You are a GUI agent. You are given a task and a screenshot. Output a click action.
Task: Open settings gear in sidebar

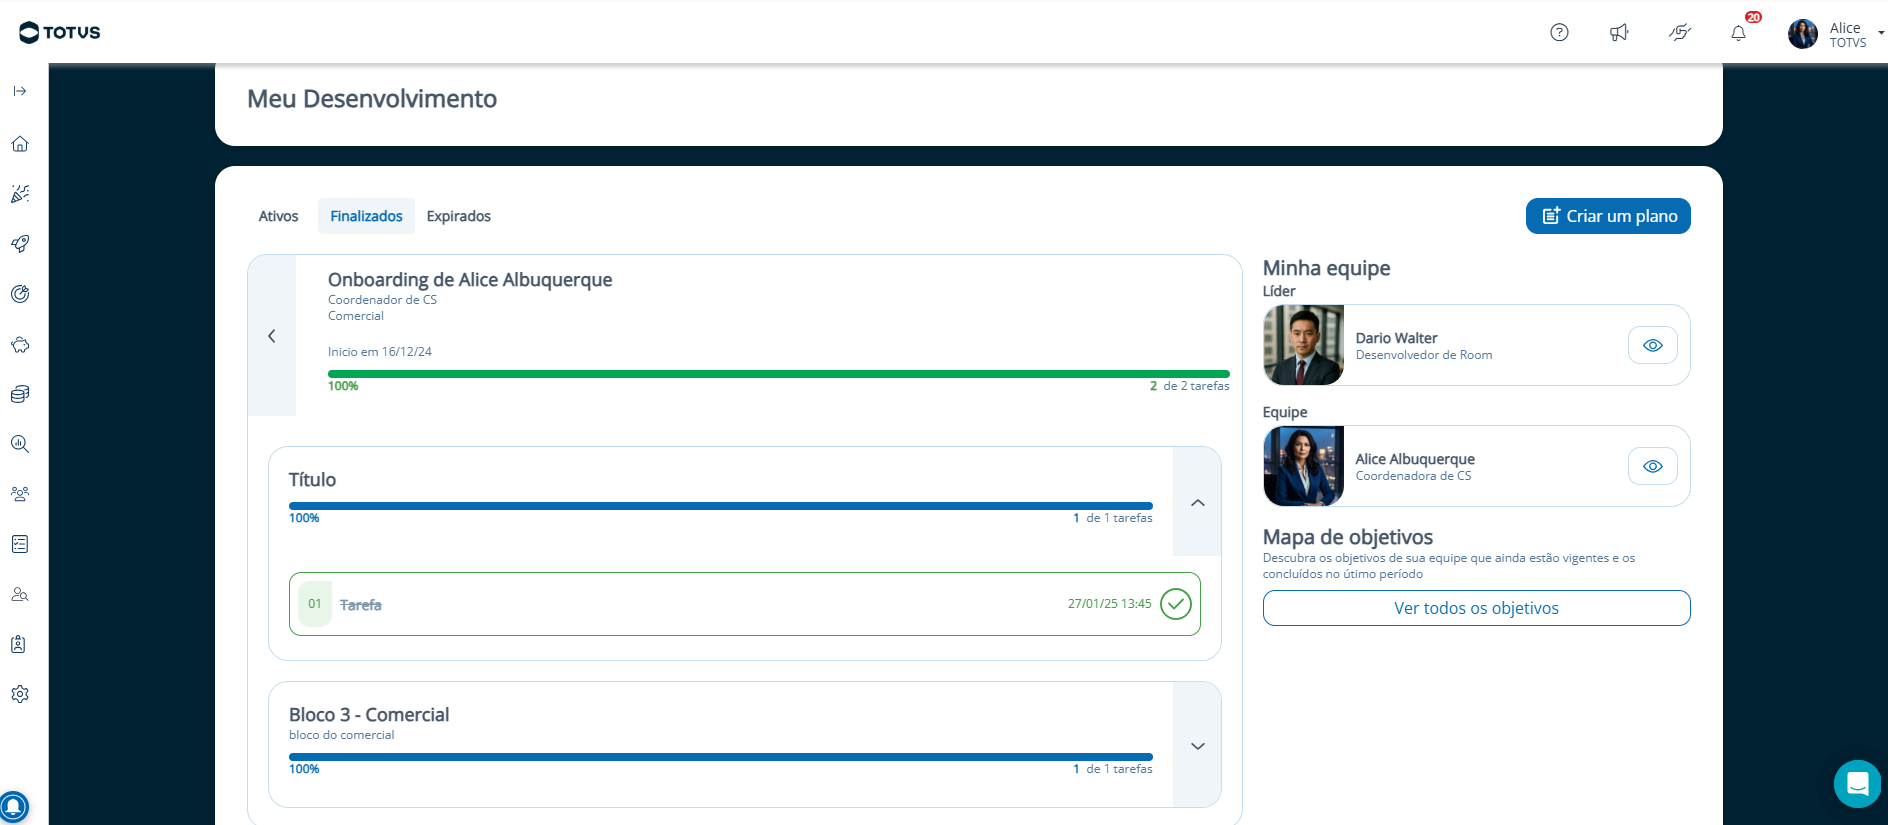[20, 694]
